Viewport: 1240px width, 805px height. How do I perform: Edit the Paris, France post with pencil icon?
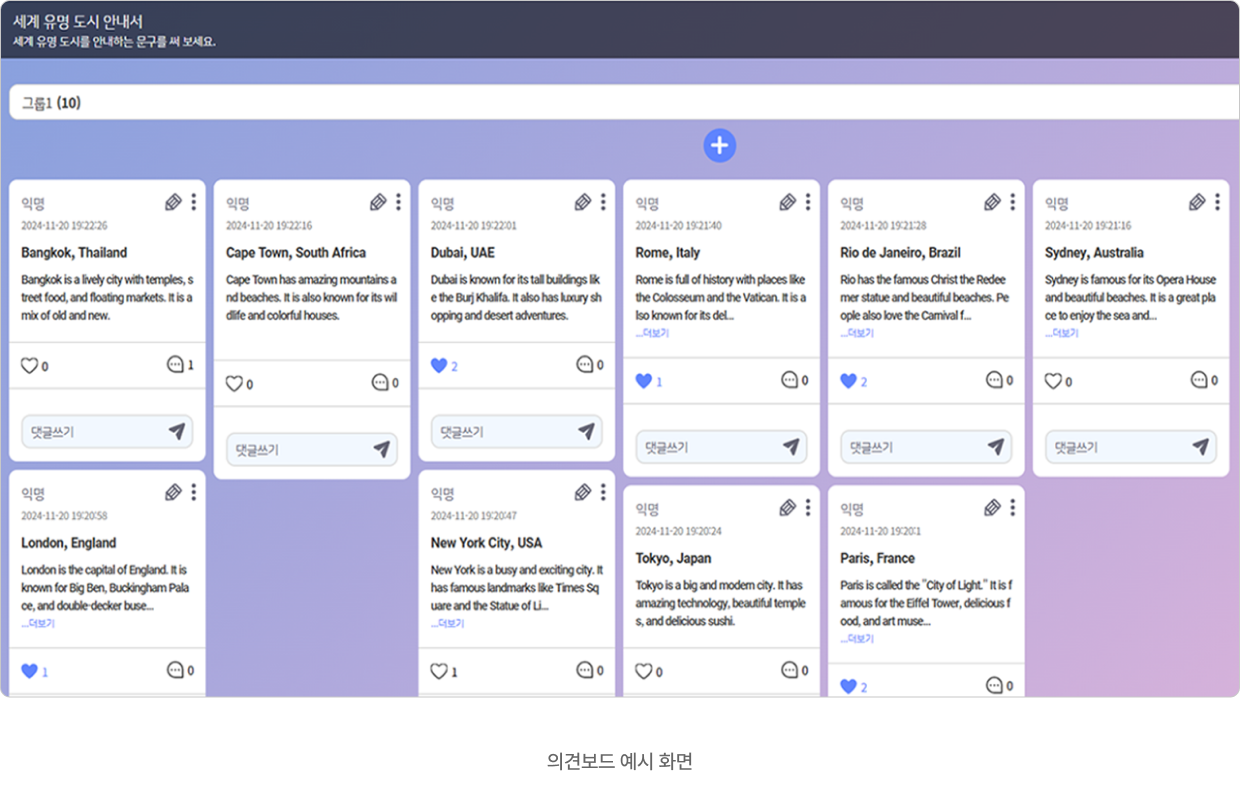pos(992,508)
